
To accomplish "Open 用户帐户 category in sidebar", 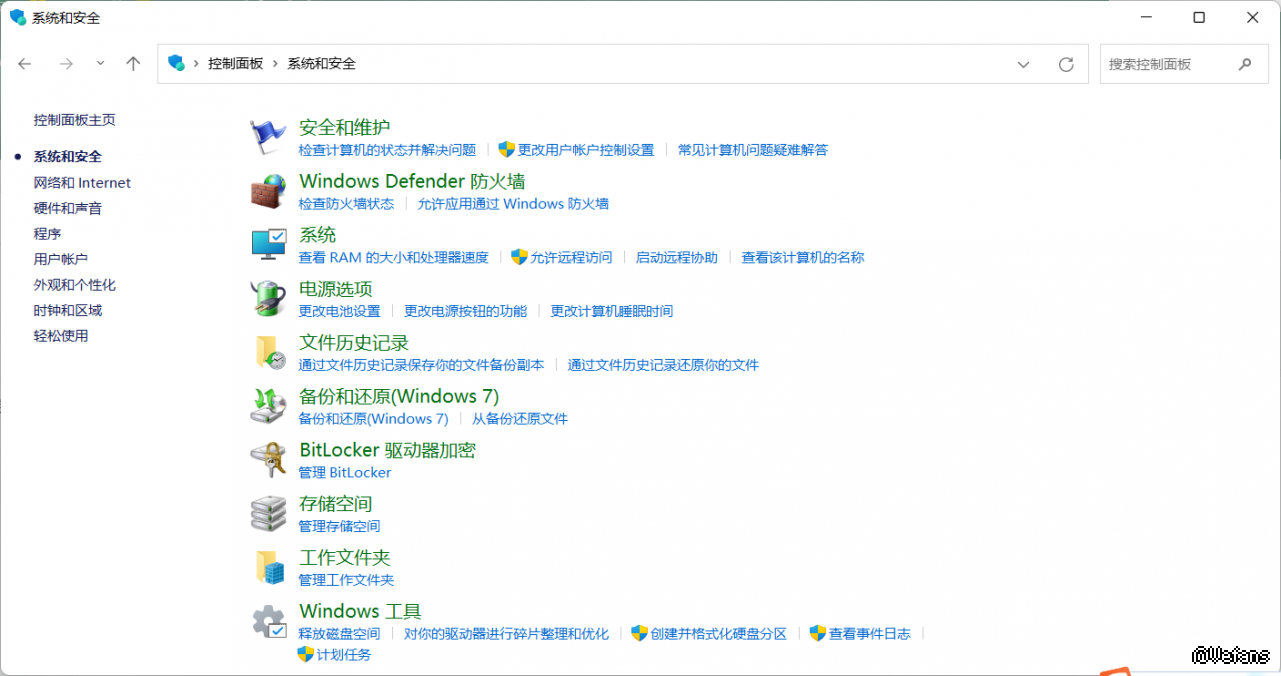I will point(60,259).
